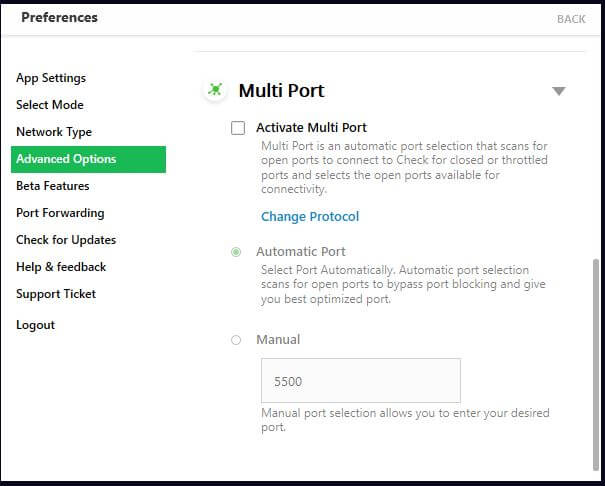The width and height of the screenshot is (605, 486).
Task: Open the Select Mode menu item
Action: pyautogui.click(x=50, y=105)
